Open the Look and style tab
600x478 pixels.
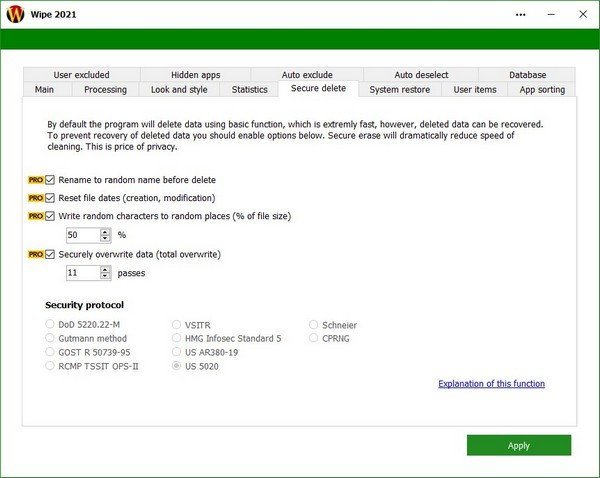tap(179, 89)
